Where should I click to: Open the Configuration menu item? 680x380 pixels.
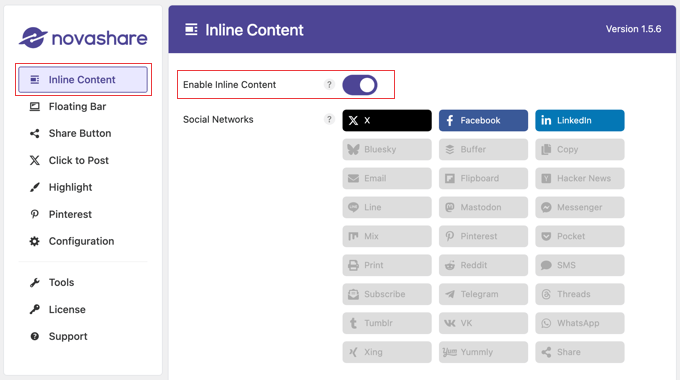pyautogui.click(x=83, y=241)
